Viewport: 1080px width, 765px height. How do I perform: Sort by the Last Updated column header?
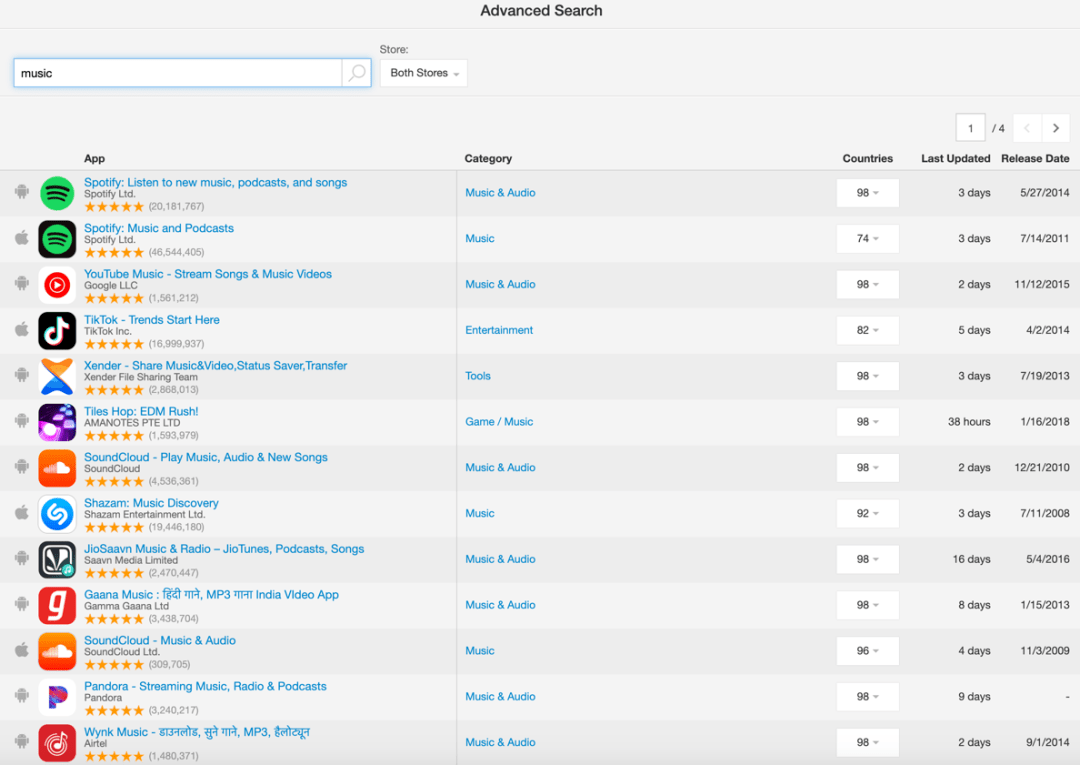coord(955,158)
